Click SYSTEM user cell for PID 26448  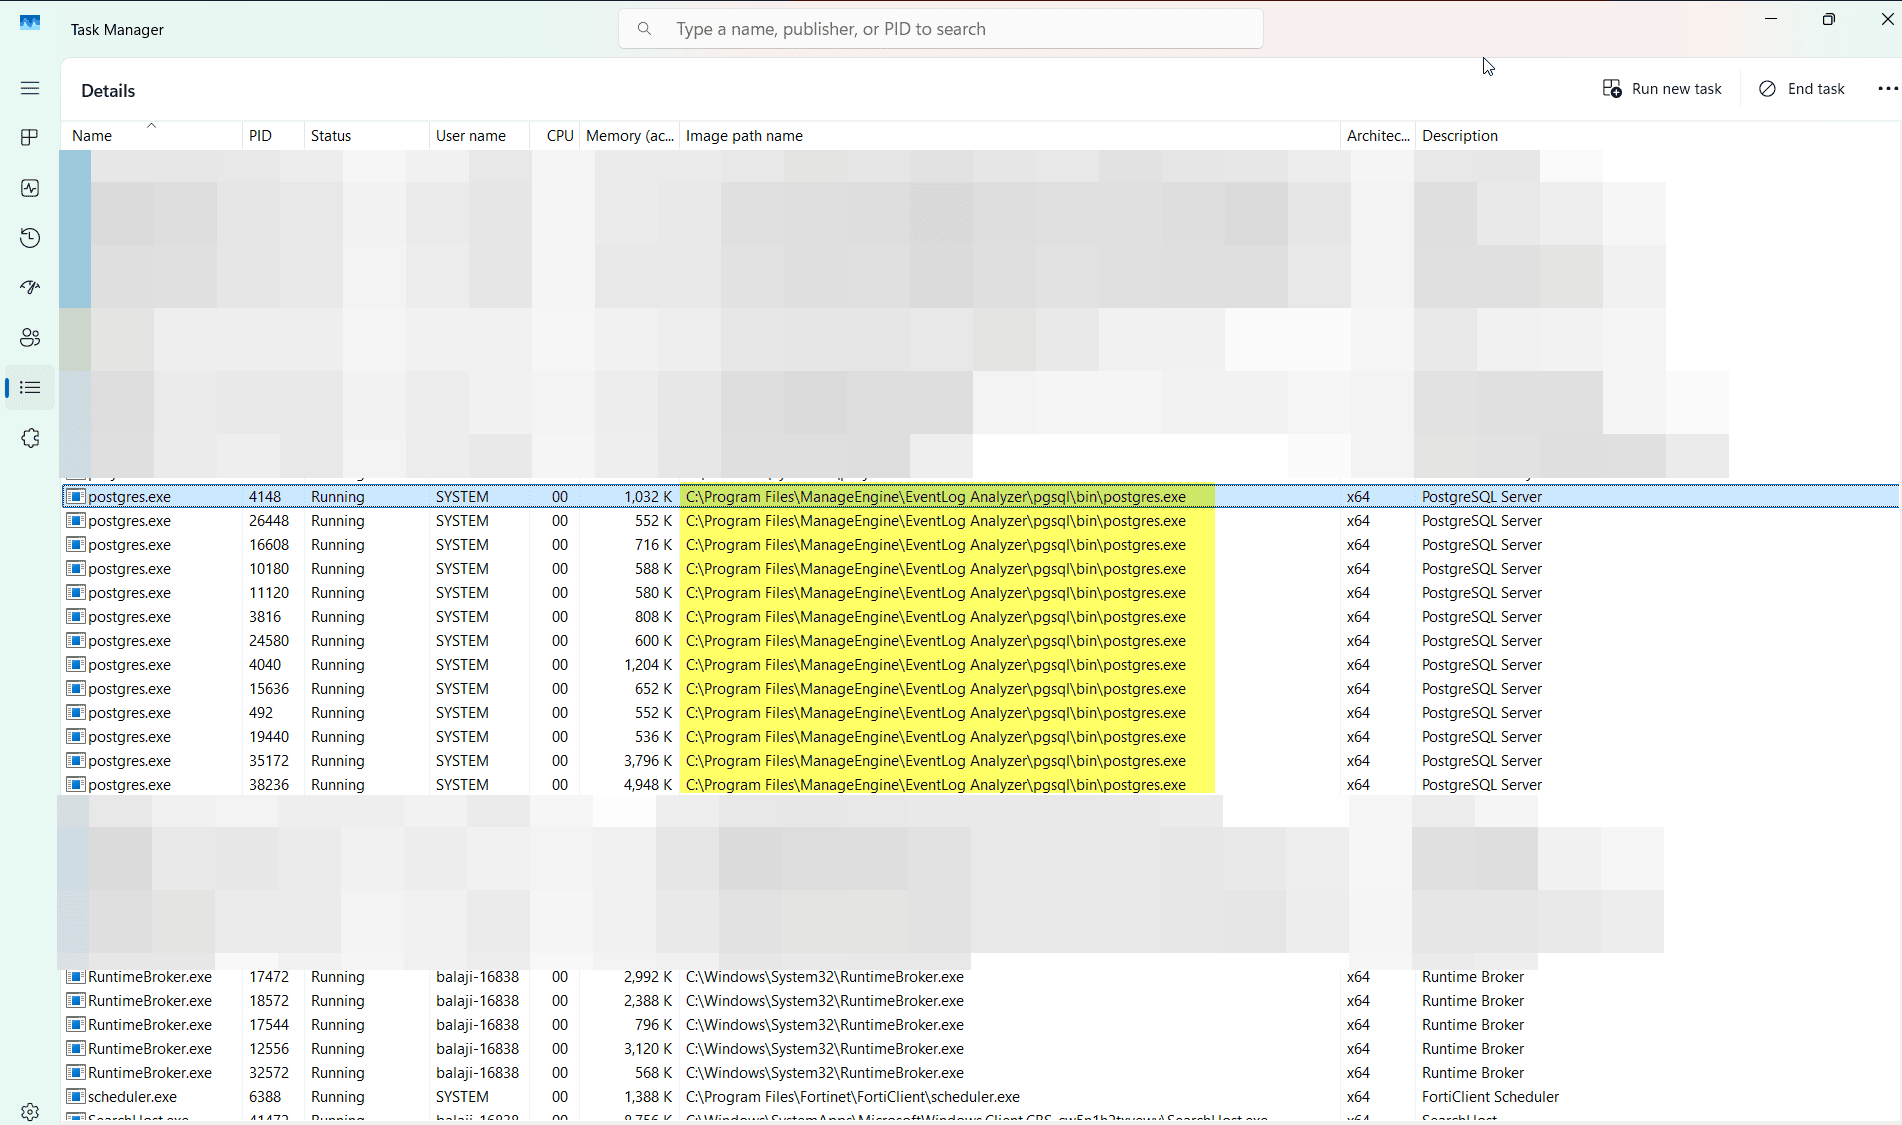click(462, 521)
